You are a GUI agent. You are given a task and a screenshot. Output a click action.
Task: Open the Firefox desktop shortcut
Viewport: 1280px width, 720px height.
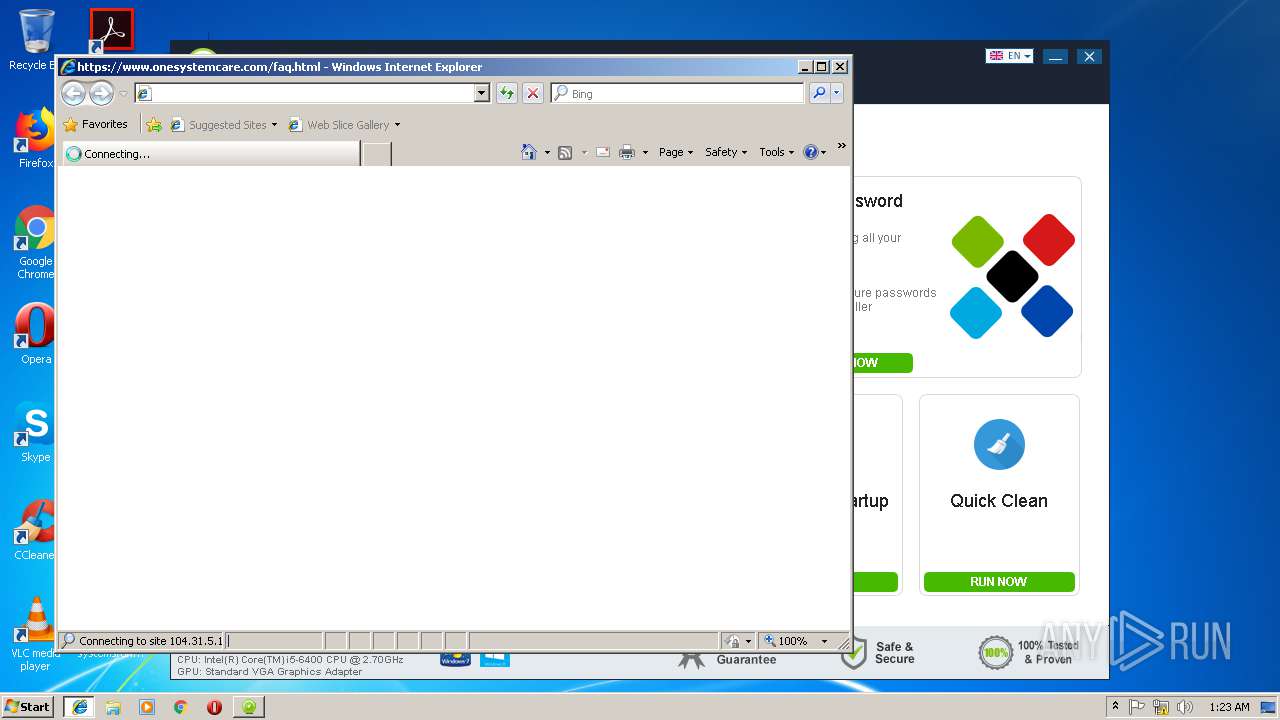35,138
